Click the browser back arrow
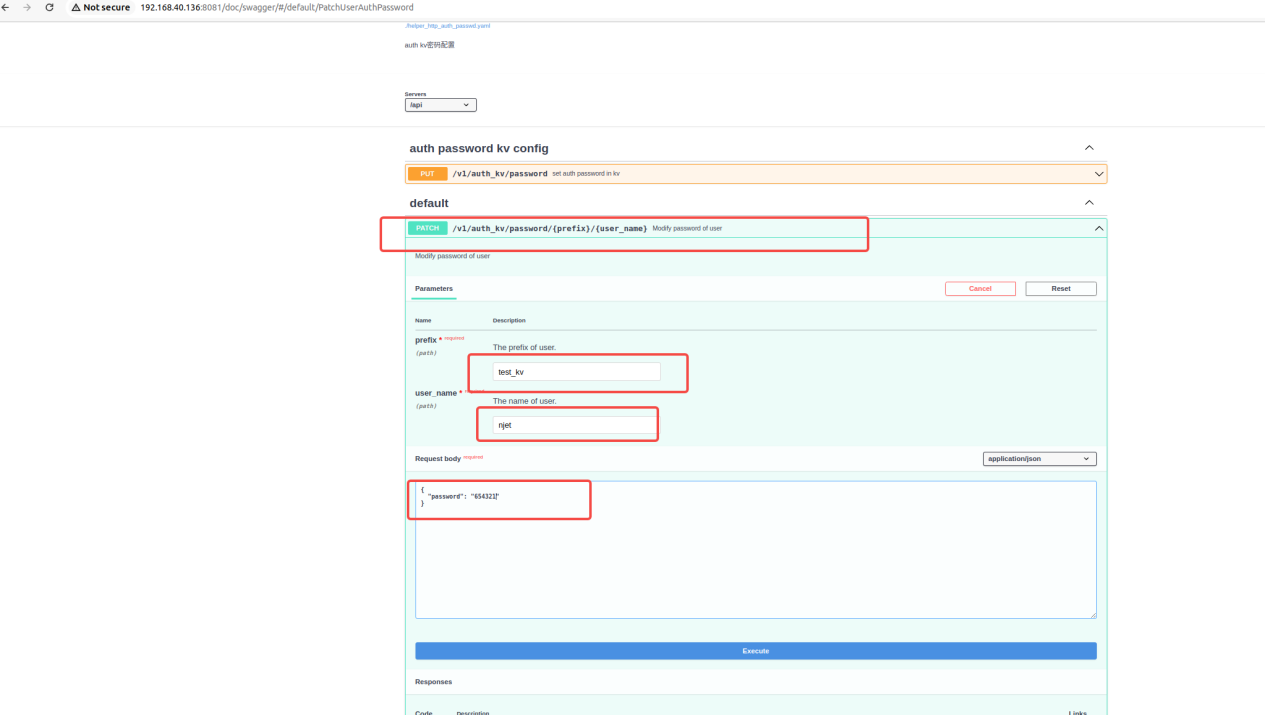Image resolution: width=1265 pixels, height=715 pixels. coord(5,7)
